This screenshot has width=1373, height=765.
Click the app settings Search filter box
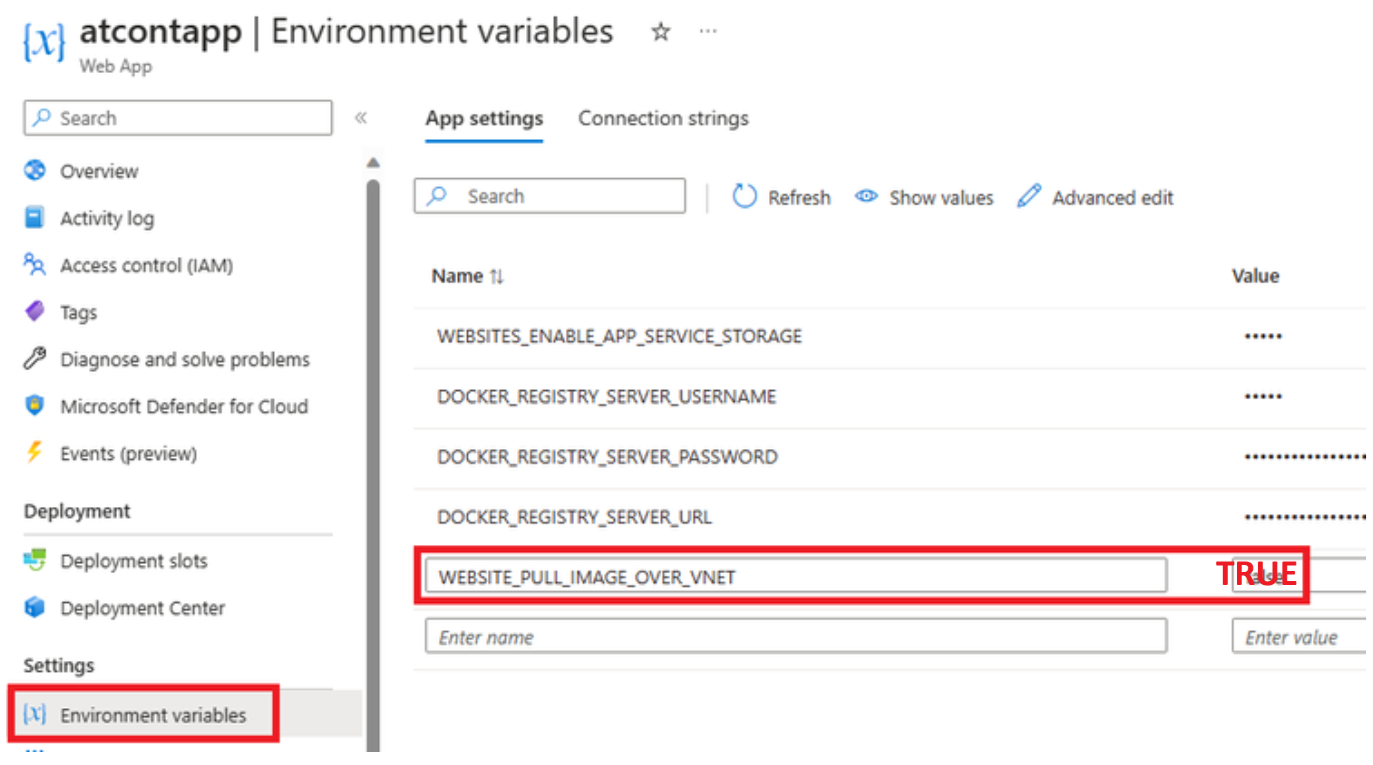click(x=550, y=196)
